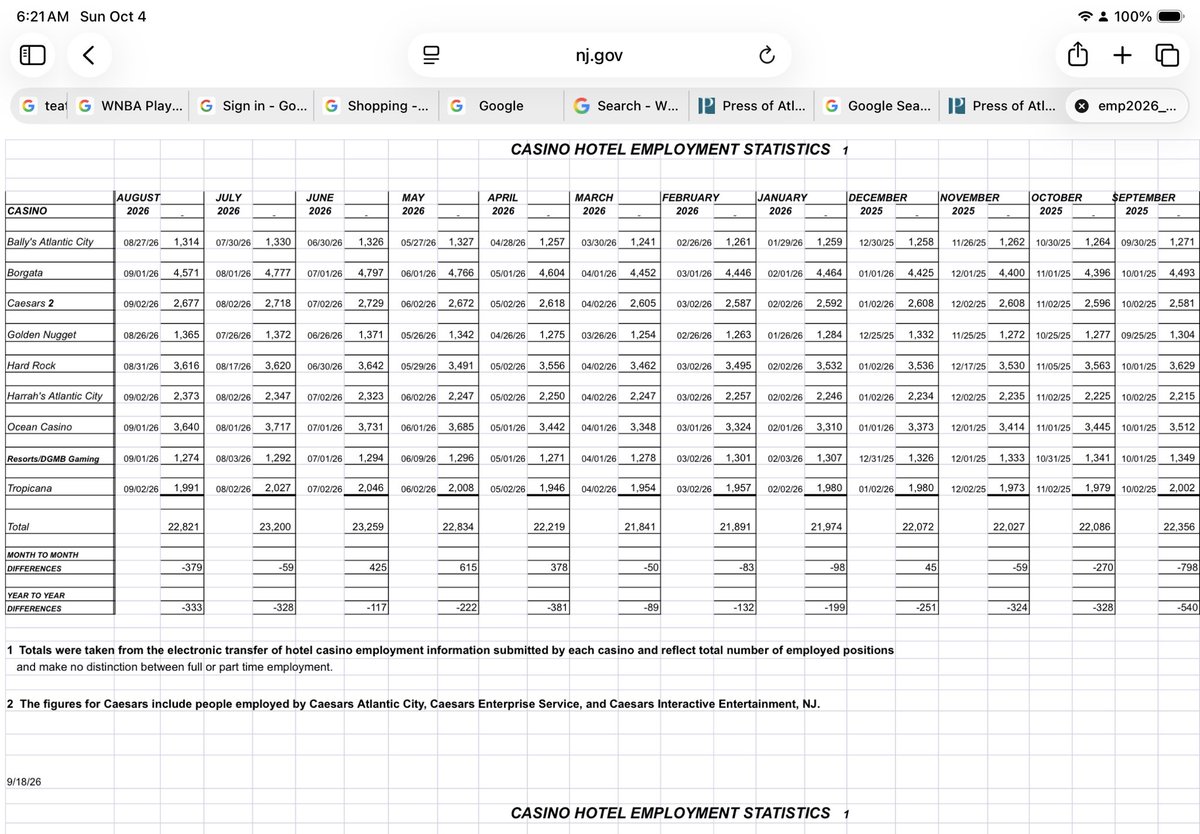Tap the 6:21AM clock in status bar
1200x834 pixels.
[x=44, y=17]
